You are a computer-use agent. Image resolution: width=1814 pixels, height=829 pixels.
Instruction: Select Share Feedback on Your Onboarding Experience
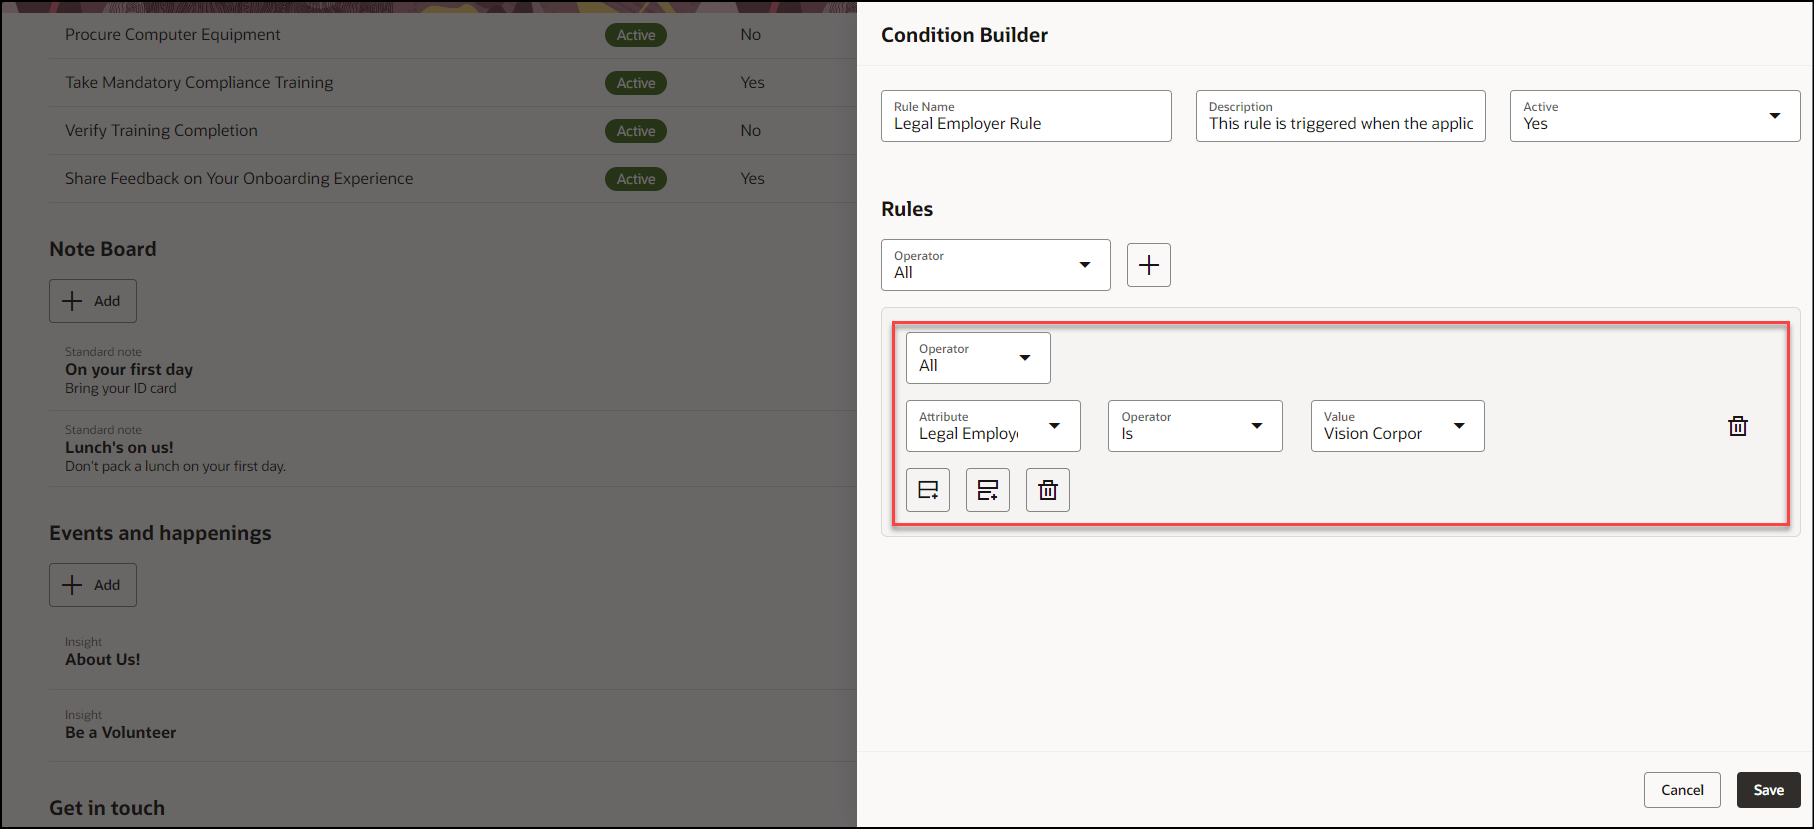(x=452, y=179)
